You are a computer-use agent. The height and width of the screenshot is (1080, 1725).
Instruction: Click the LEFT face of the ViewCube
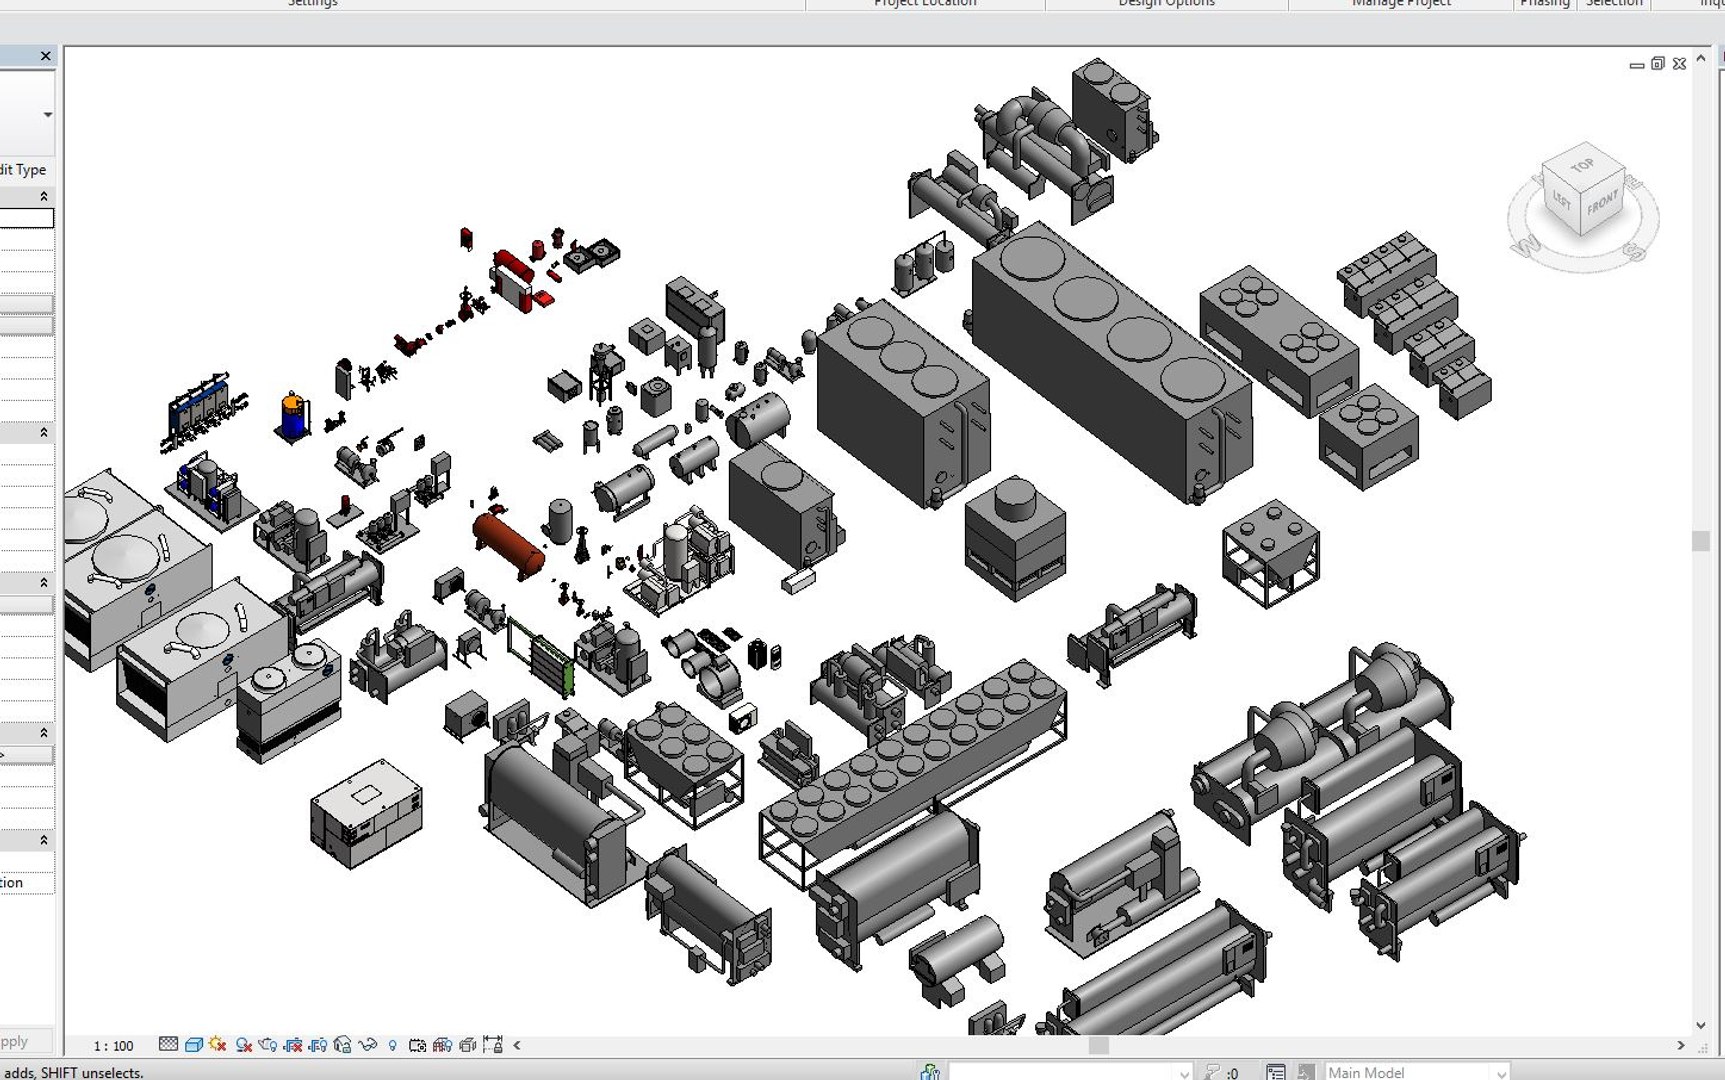point(1562,200)
